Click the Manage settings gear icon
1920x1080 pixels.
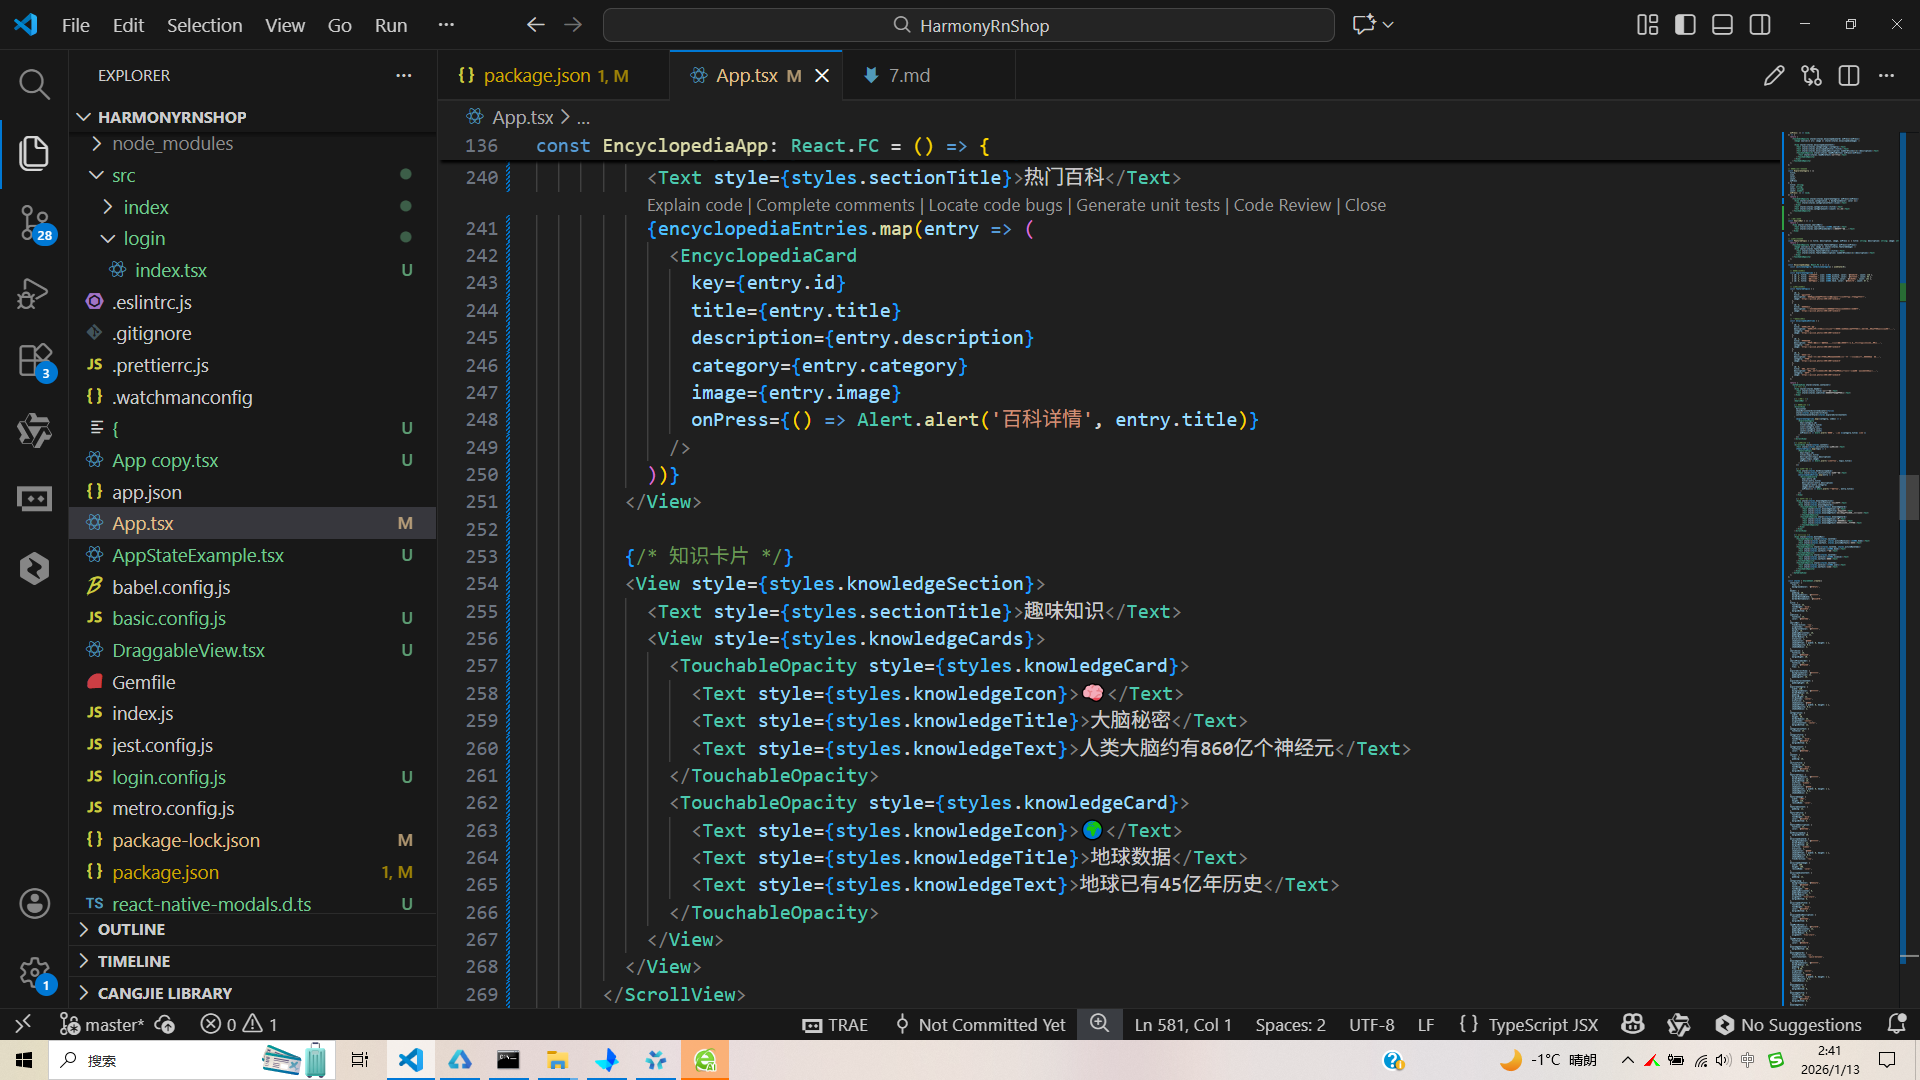pyautogui.click(x=34, y=972)
